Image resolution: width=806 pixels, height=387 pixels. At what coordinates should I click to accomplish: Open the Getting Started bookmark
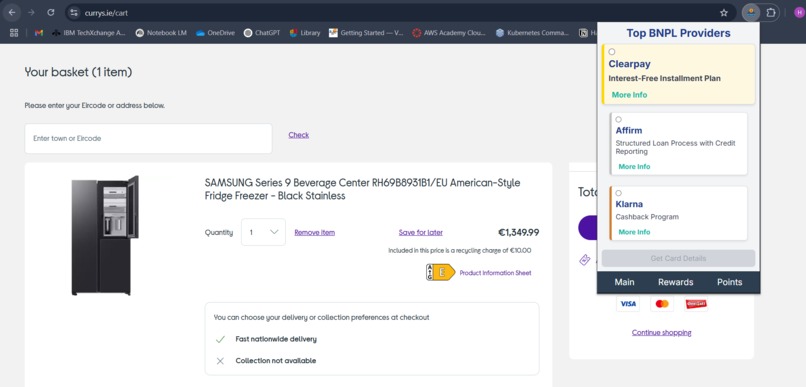[x=366, y=33]
